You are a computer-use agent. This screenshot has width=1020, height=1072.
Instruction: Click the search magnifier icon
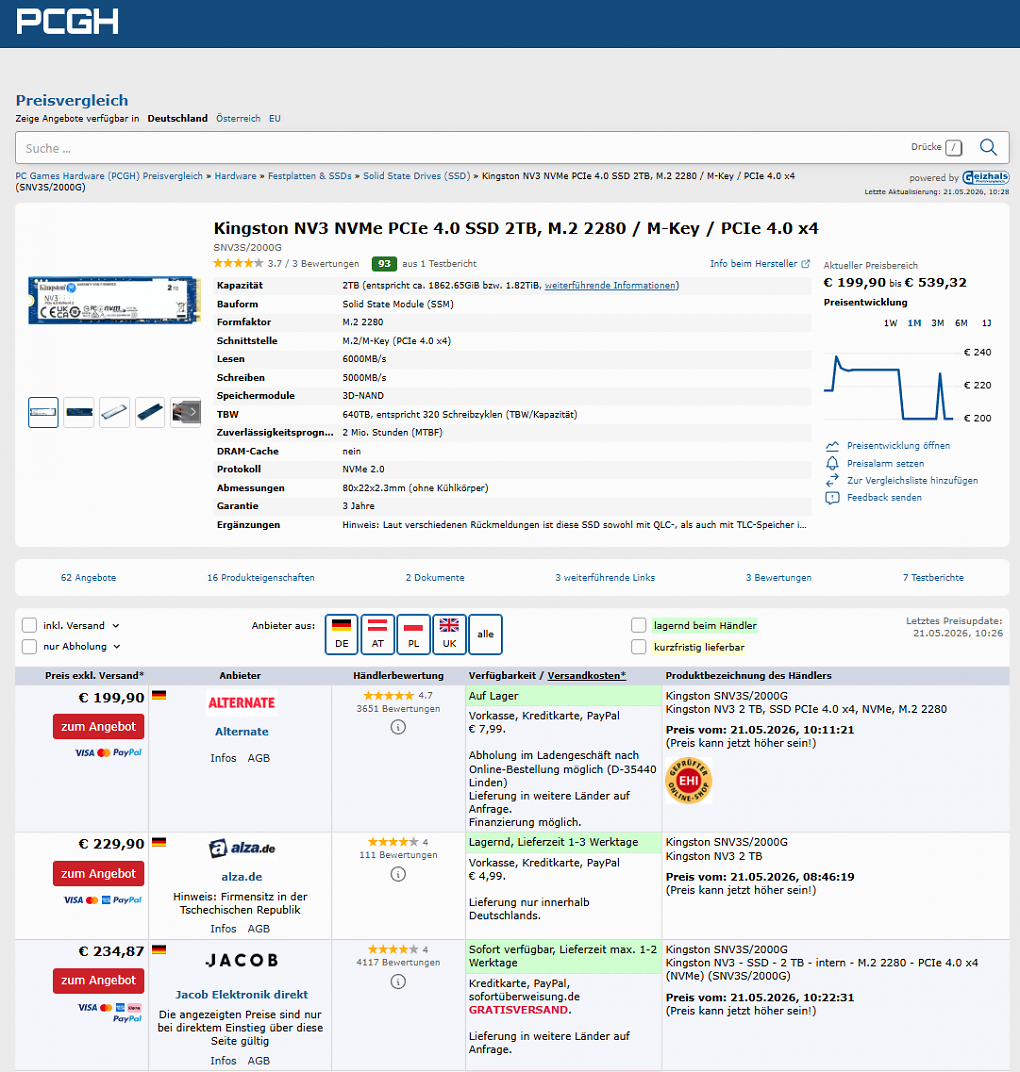(x=988, y=147)
